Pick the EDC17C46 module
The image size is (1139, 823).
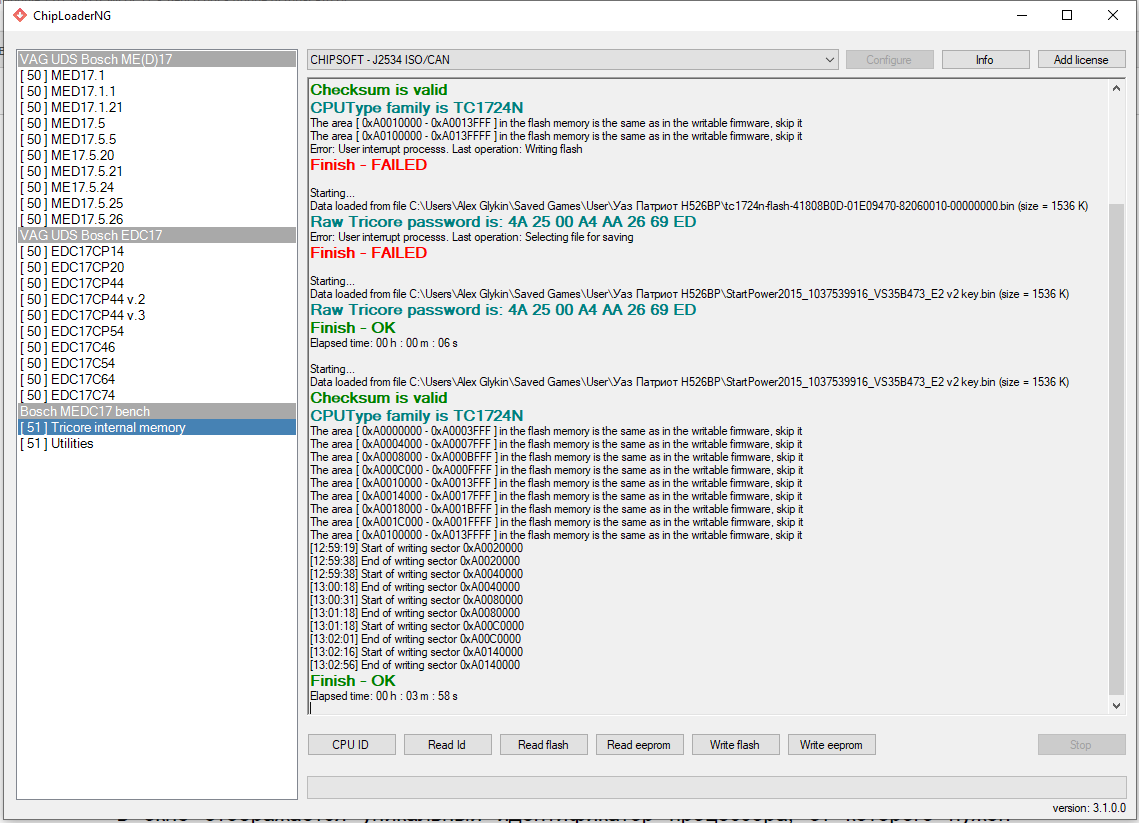pyautogui.click(x=83, y=347)
